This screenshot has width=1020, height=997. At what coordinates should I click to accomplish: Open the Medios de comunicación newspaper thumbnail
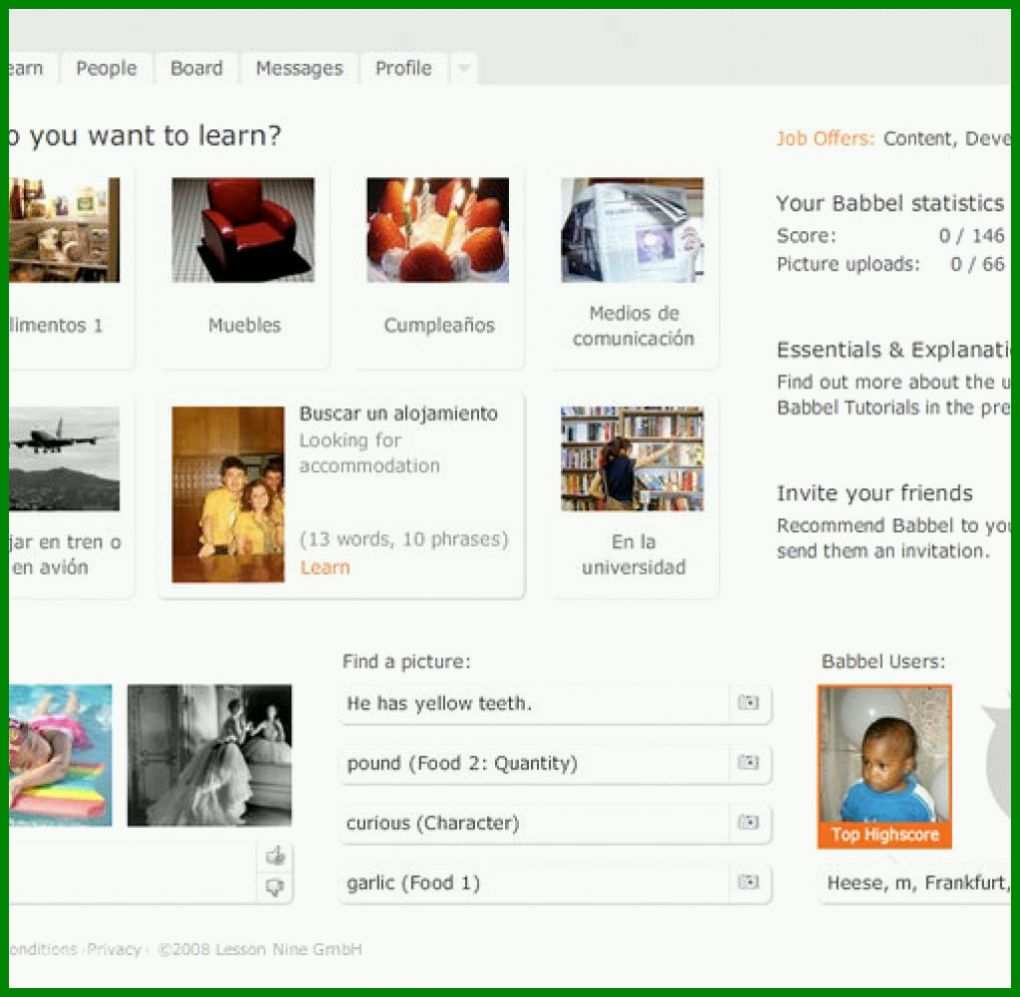[632, 230]
